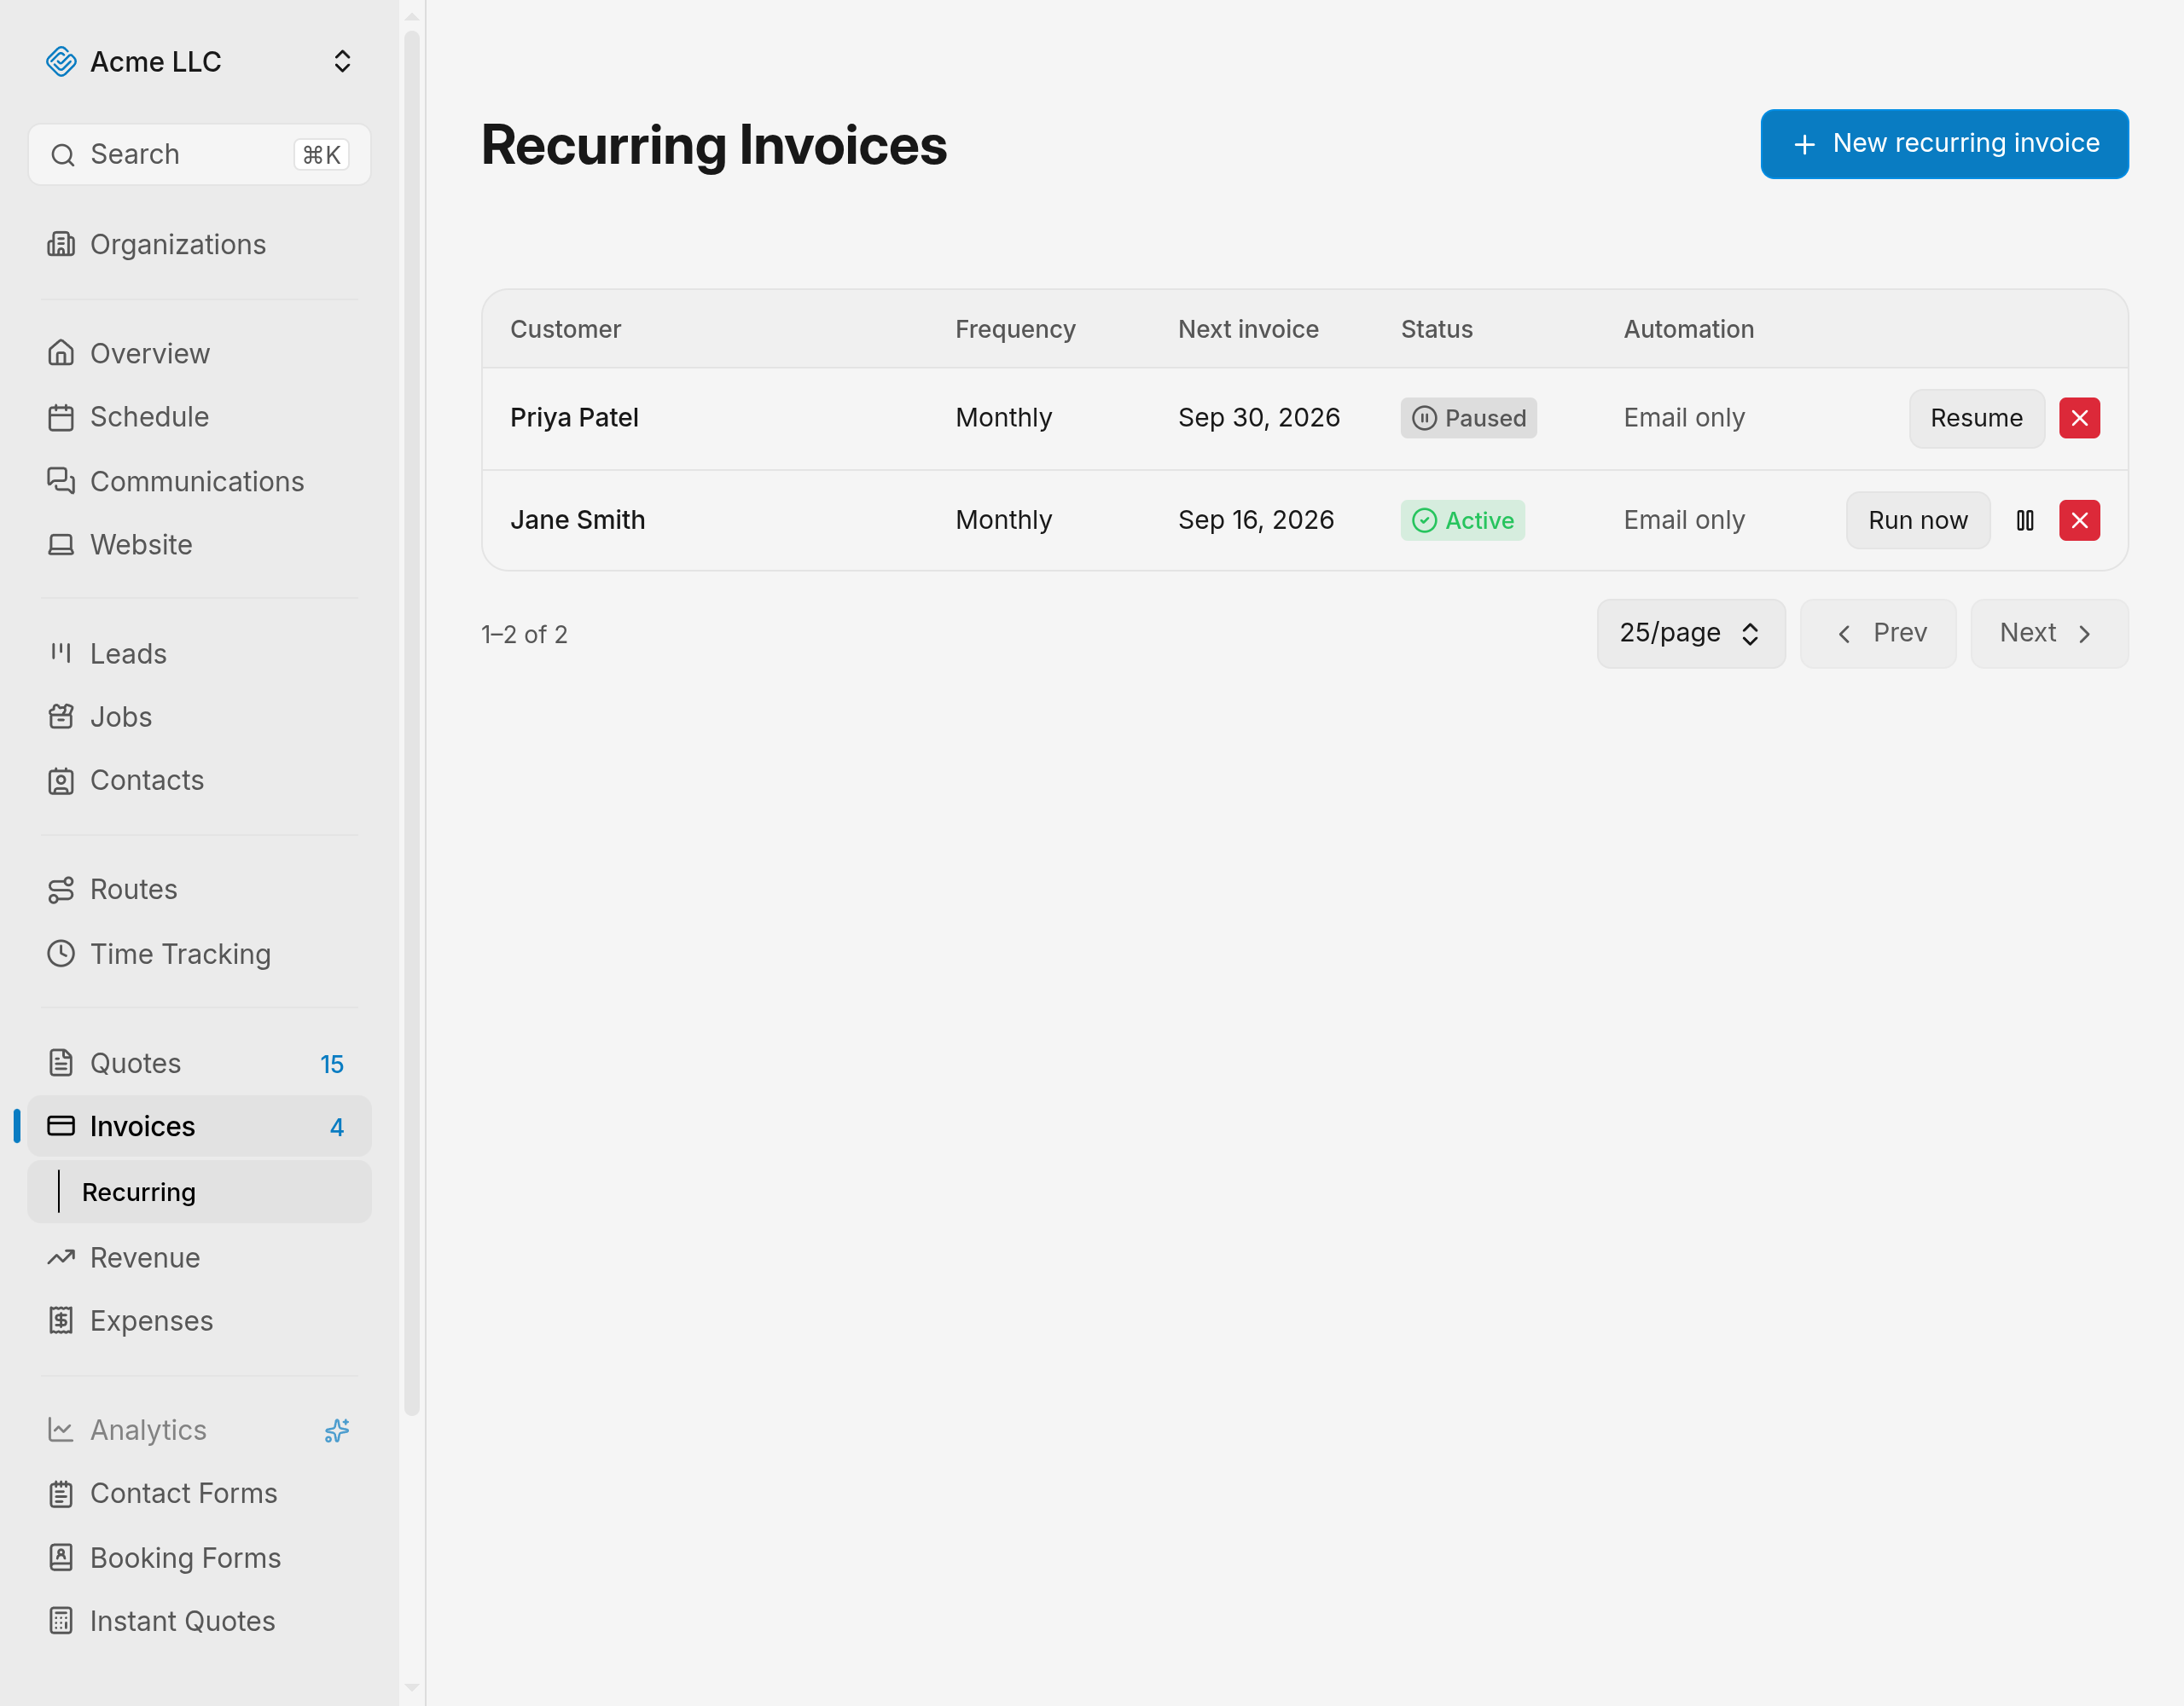Open Priya Patel customer row
Screen dimensions: 2184x1706
[1304, 418]
